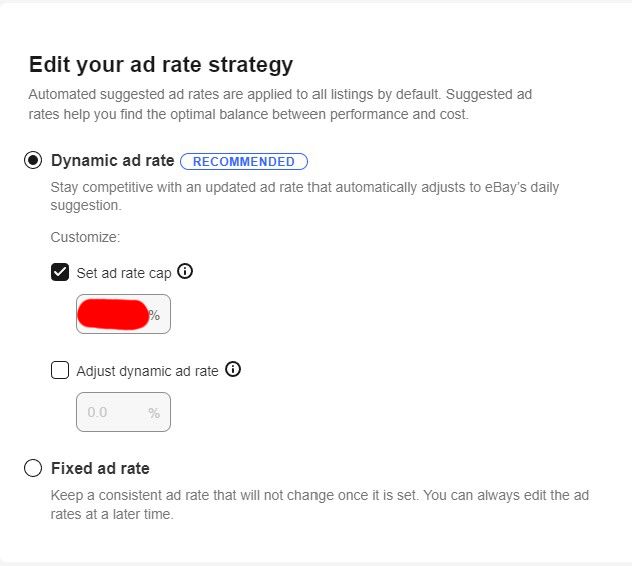The width and height of the screenshot is (632, 566).
Task: Click the info icon beside Set ad rate cap
Action: 185,271
